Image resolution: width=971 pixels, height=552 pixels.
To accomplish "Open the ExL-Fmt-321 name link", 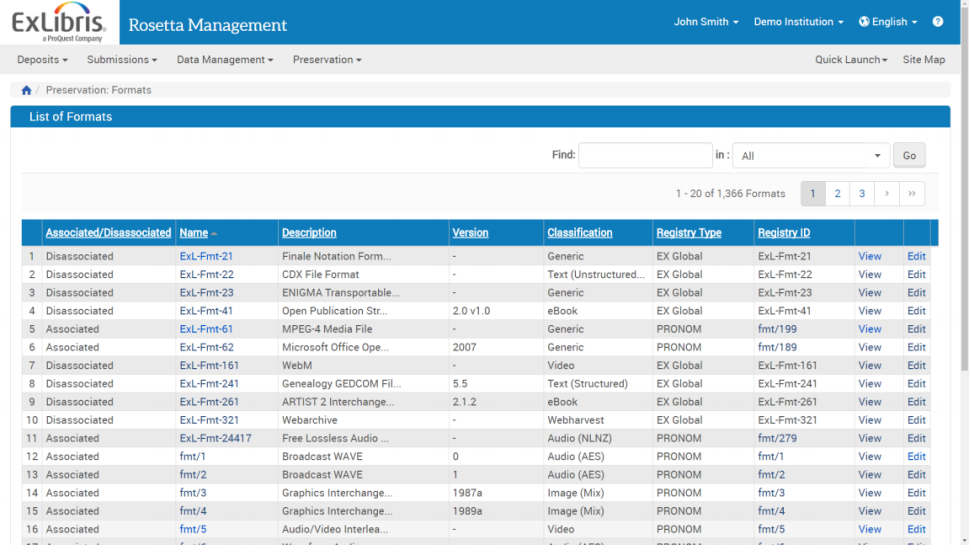I will (x=209, y=420).
